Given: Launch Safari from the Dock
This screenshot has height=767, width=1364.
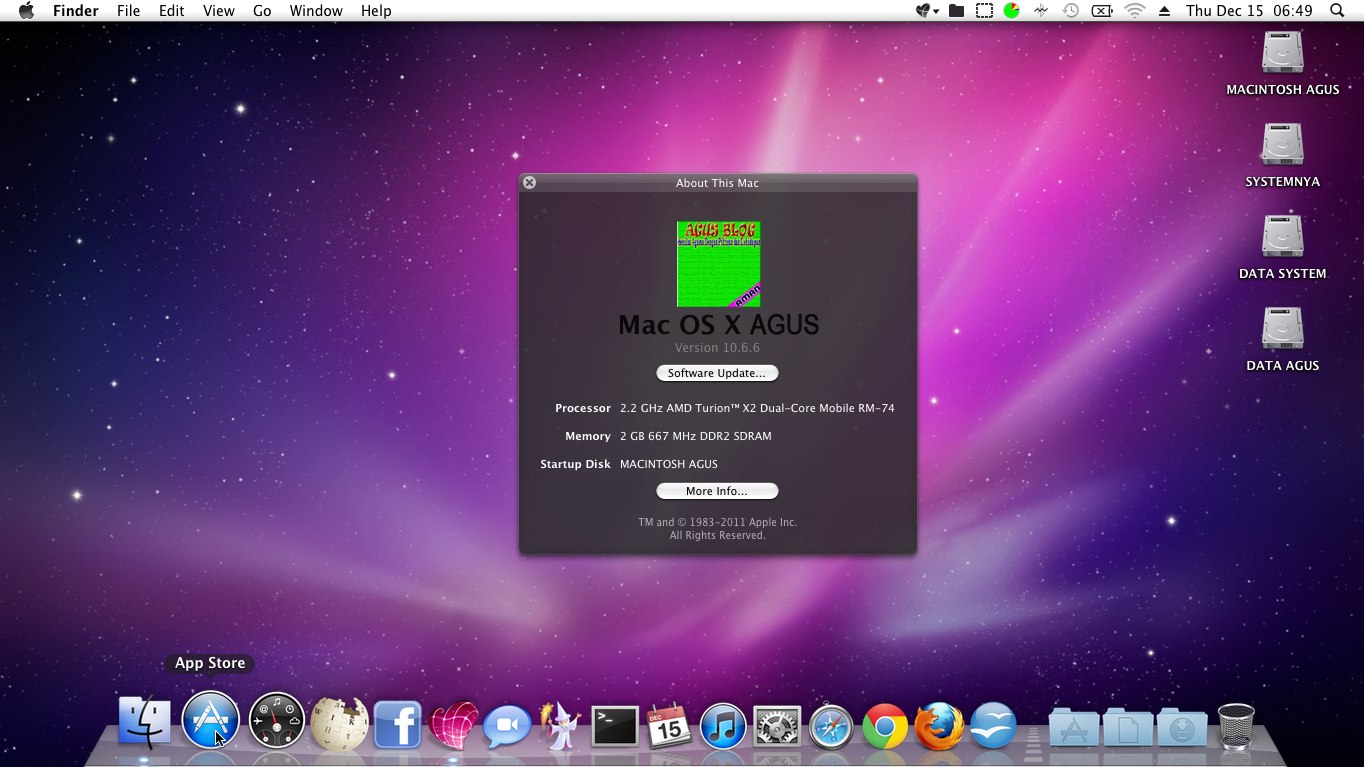Looking at the screenshot, I should (831, 726).
